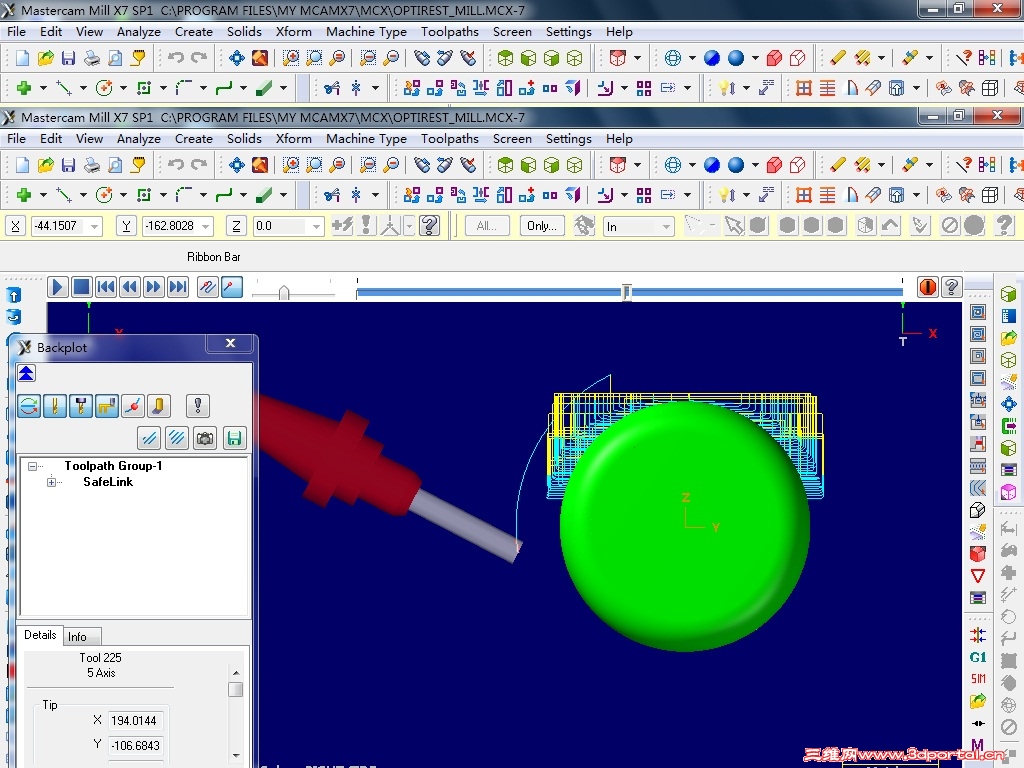The width and height of the screenshot is (1024, 768).
Task: Jump to previous stop in backplot
Action: [x=106, y=287]
